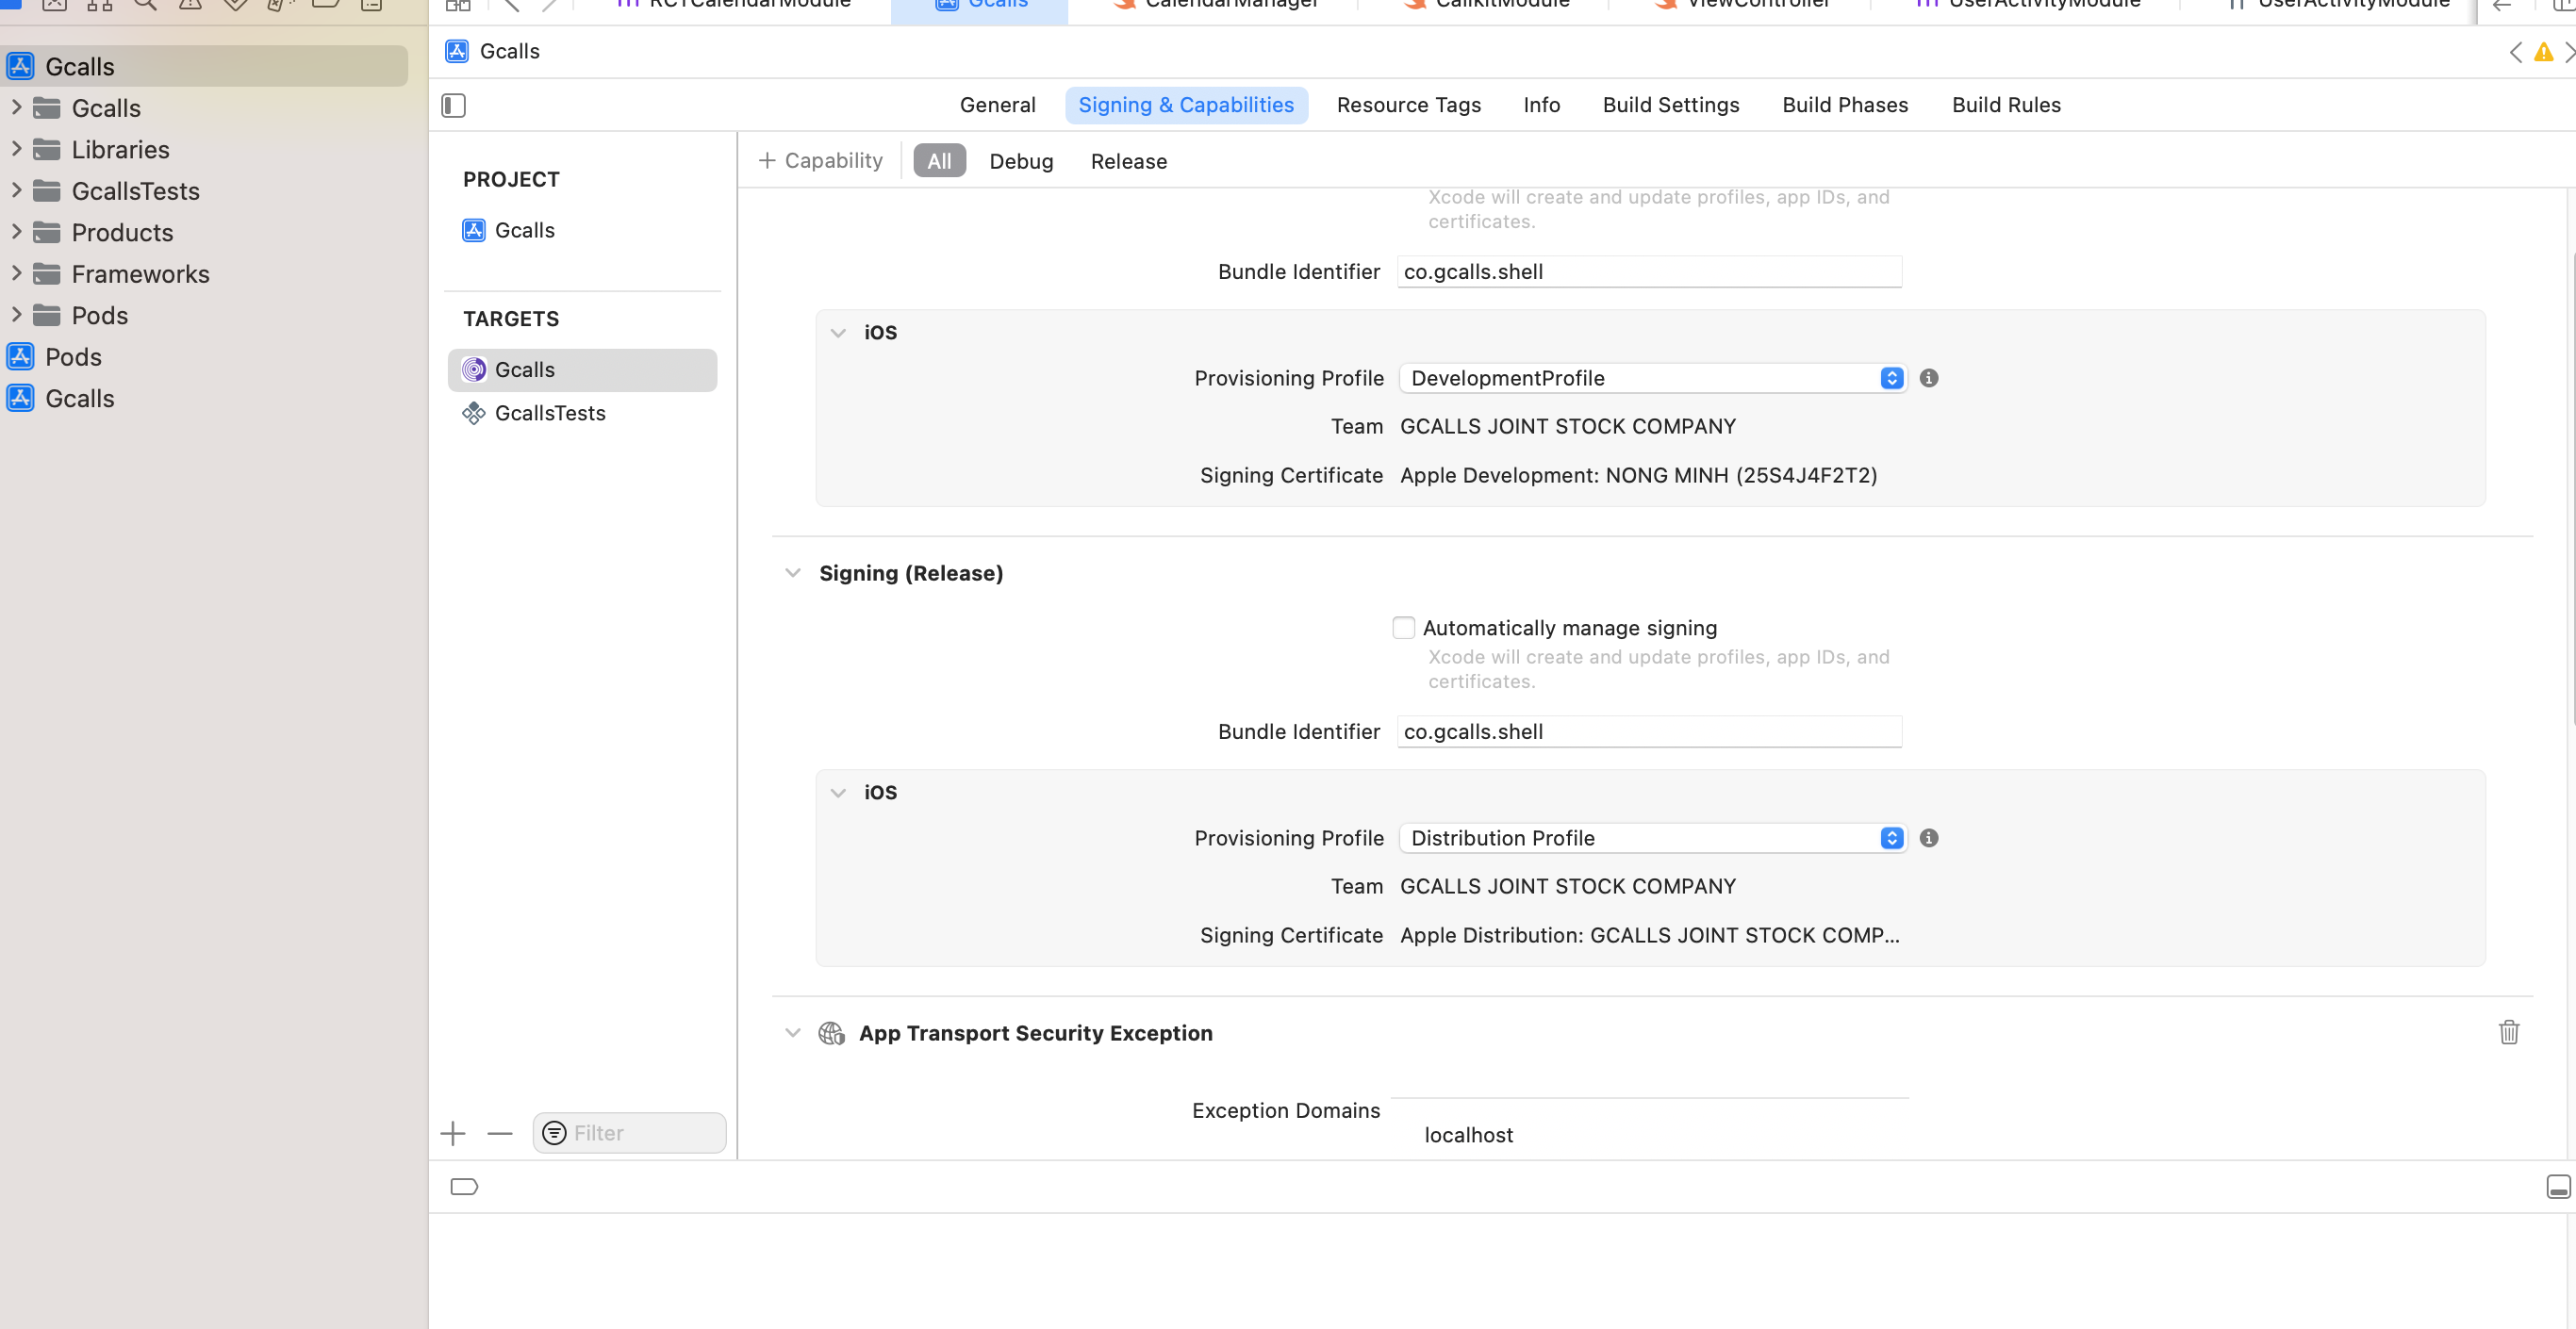Click the yellow warning issue icon
The width and height of the screenshot is (2576, 1329).
tap(2543, 52)
